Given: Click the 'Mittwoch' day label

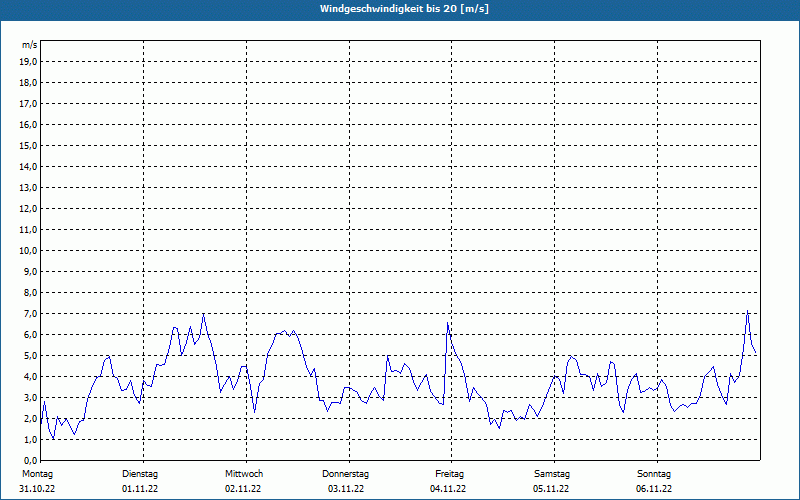Looking at the screenshot, I should click(x=244, y=474).
